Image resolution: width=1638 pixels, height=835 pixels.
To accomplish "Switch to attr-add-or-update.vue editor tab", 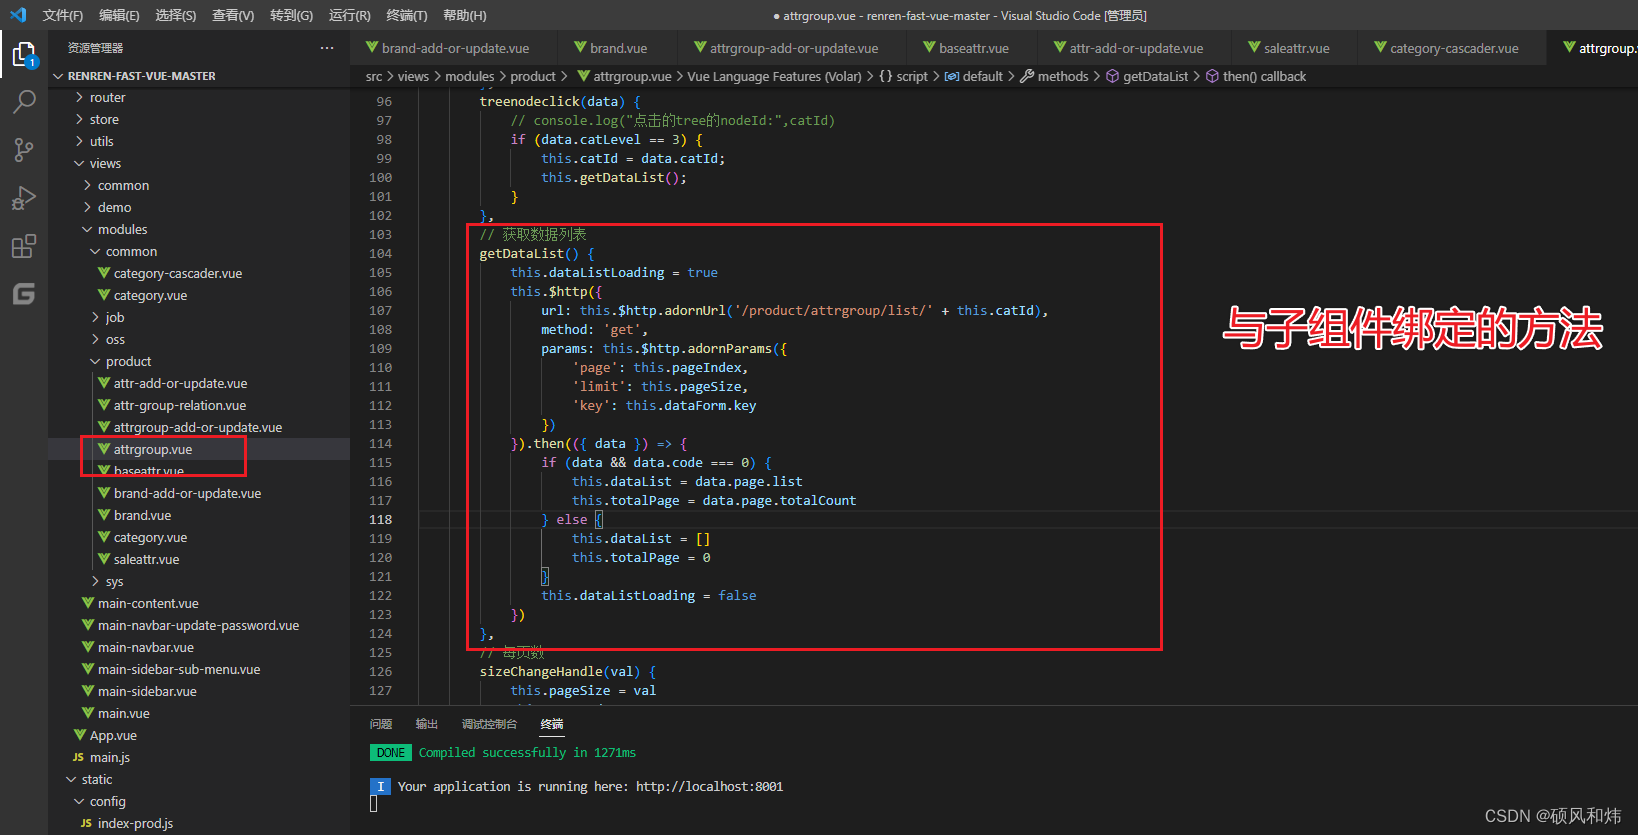I will pyautogui.click(x=1136, y=48).
